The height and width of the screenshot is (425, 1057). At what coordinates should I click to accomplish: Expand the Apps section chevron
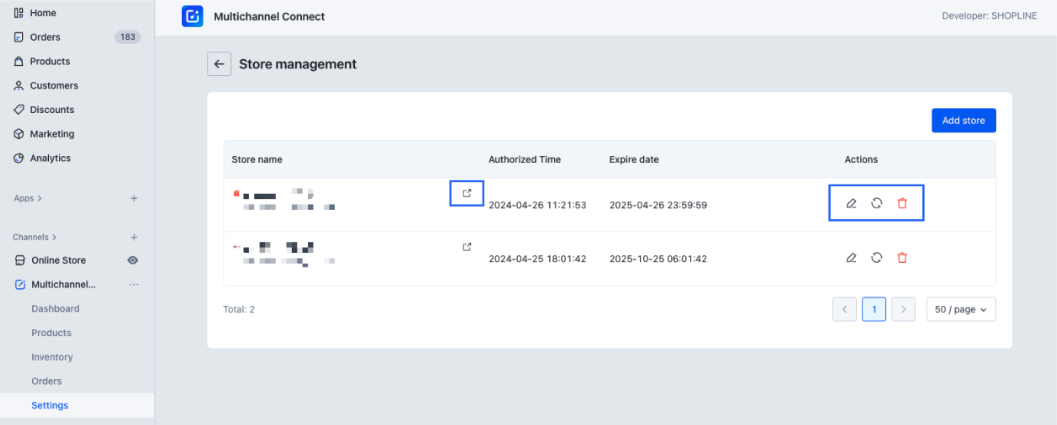coord(39,199)
